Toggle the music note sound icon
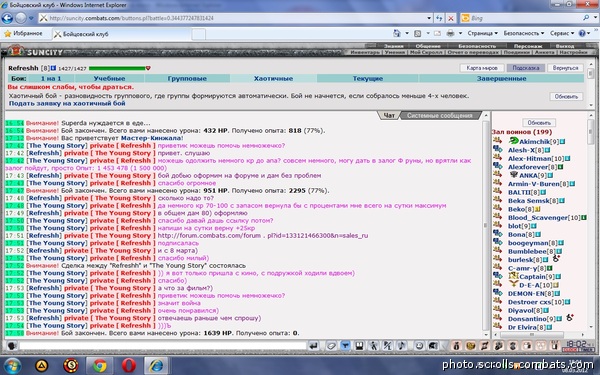600x375 pixels. click(401, 346)
